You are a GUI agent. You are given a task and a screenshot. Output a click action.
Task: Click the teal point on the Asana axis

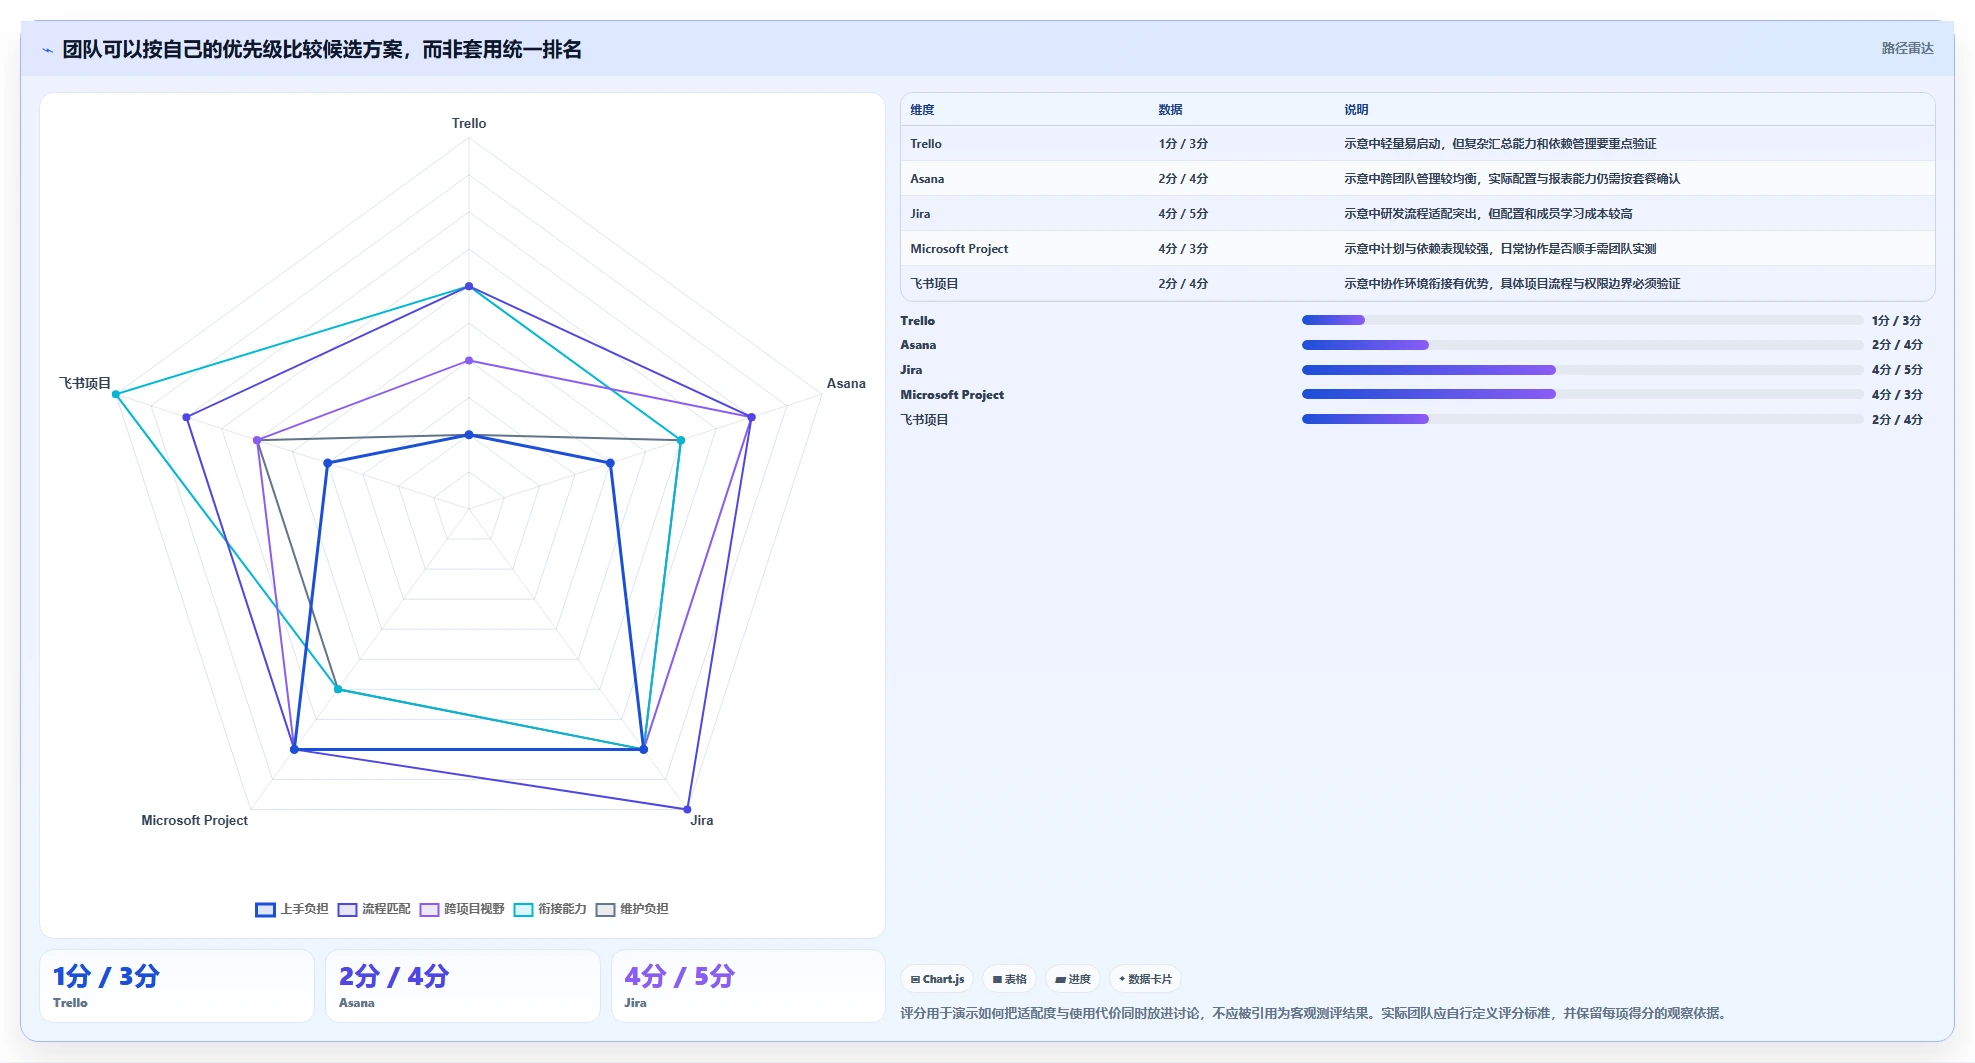[x=681, y=440]
